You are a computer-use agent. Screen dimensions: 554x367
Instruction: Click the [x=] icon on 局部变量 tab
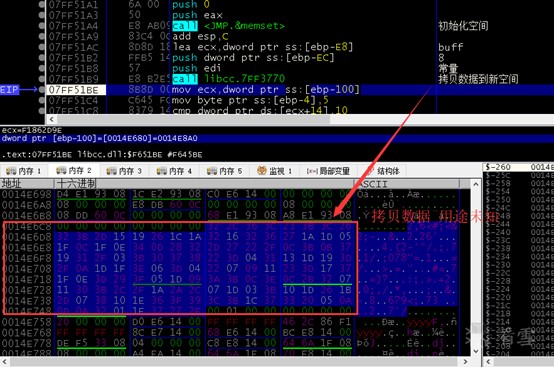(x=312, y=171)
